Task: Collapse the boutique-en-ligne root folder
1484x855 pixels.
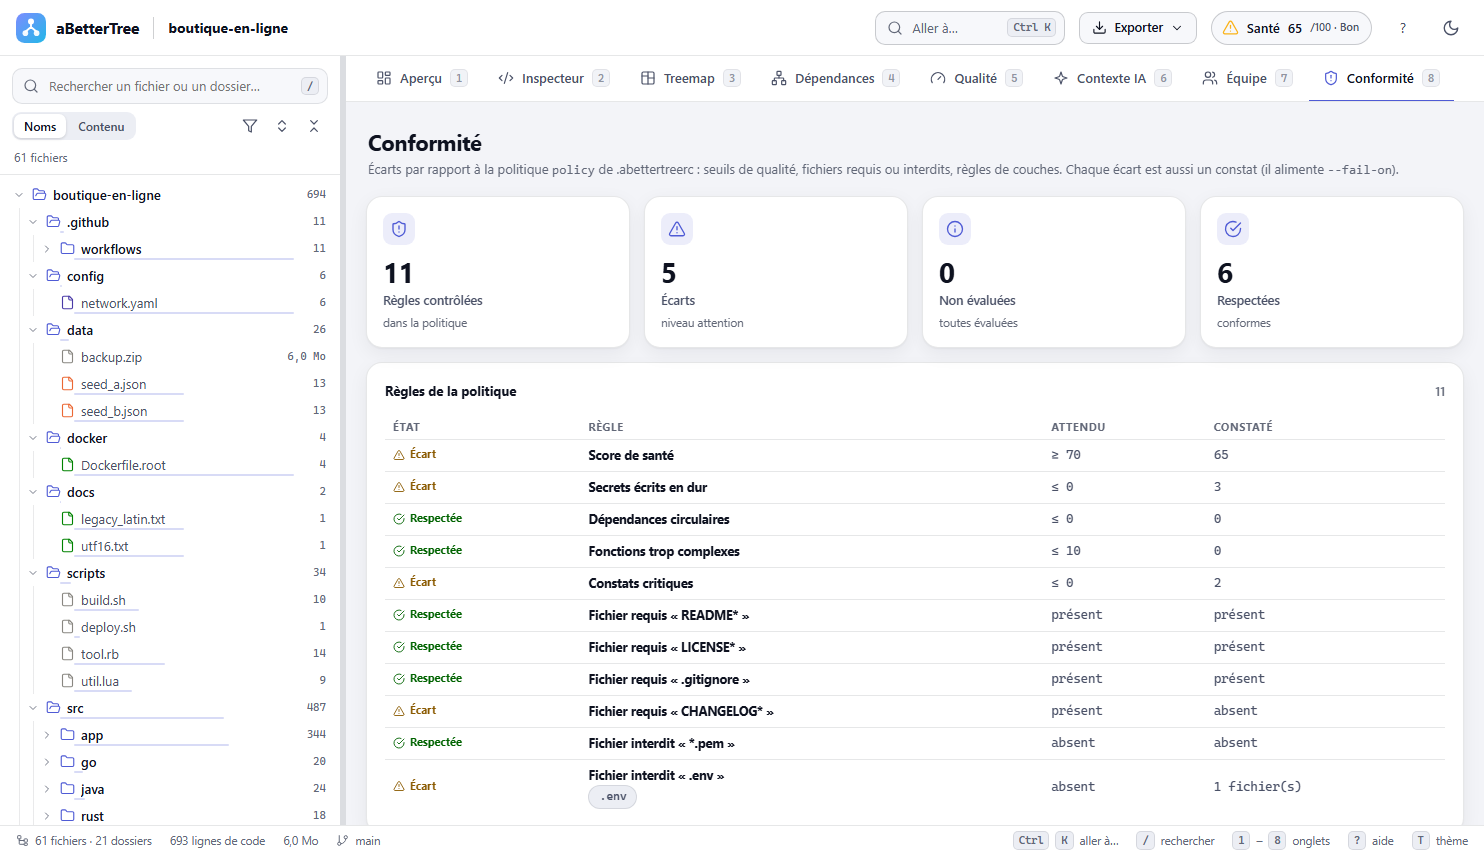Action: pyautogui.click(x=19, y=195)
